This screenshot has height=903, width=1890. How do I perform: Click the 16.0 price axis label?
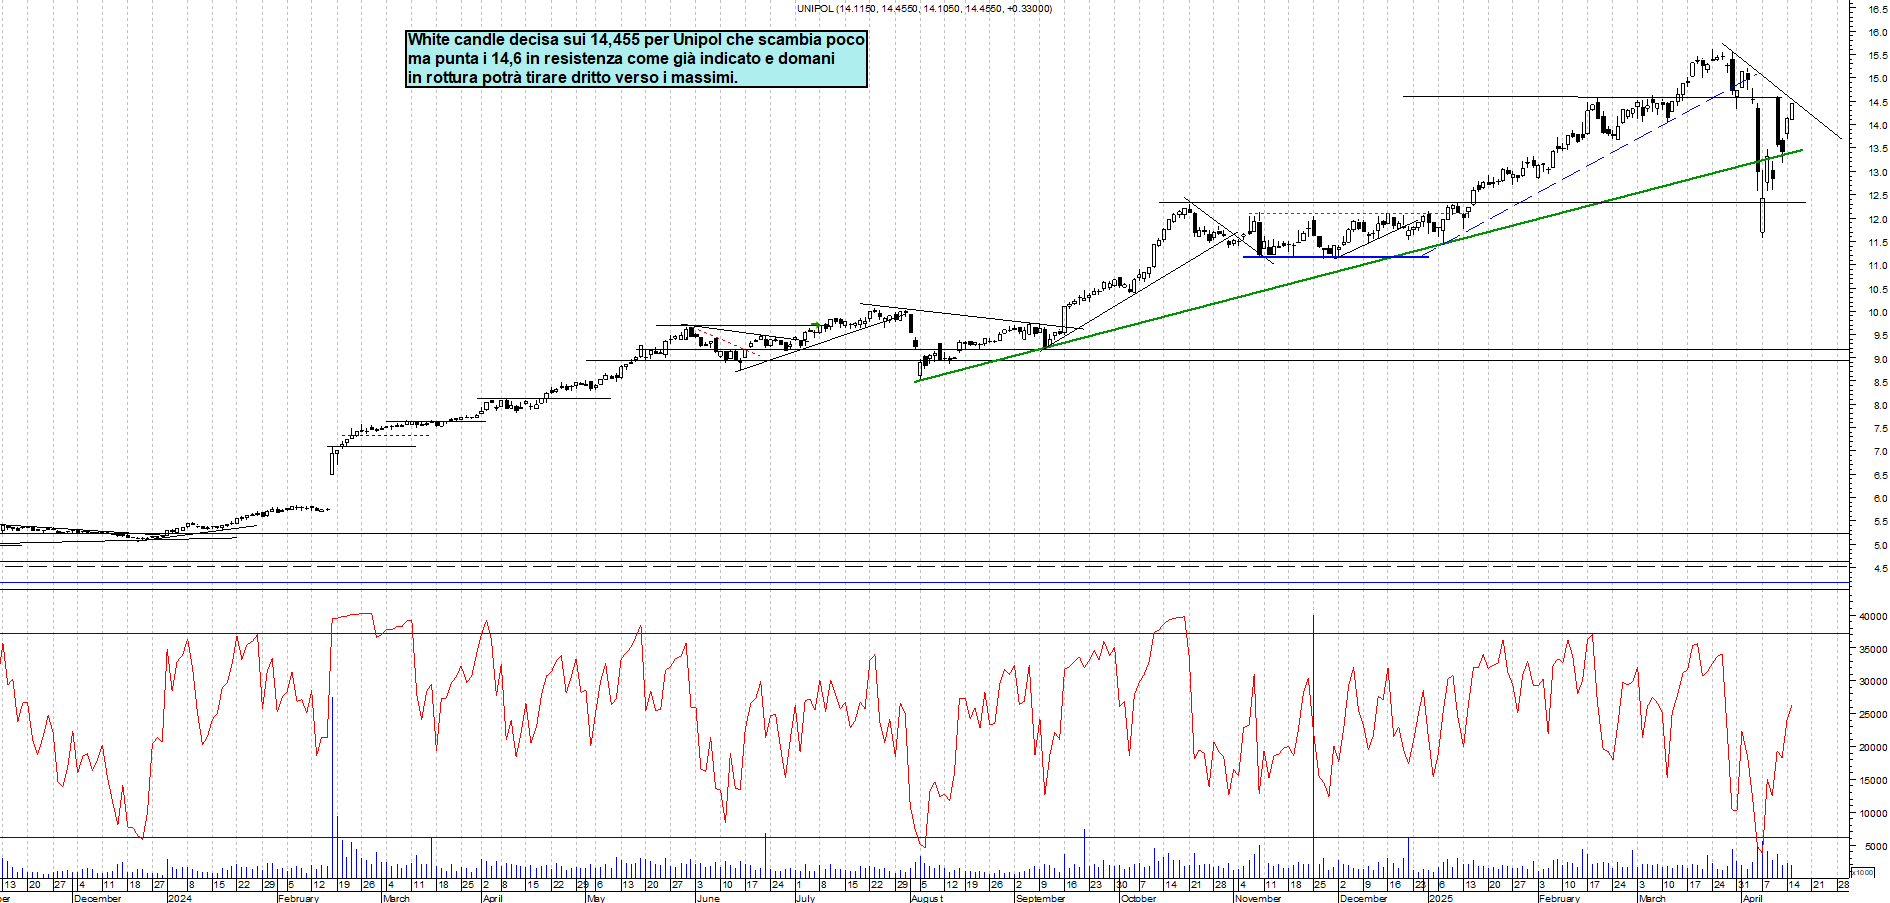[x=1877, y=32]
